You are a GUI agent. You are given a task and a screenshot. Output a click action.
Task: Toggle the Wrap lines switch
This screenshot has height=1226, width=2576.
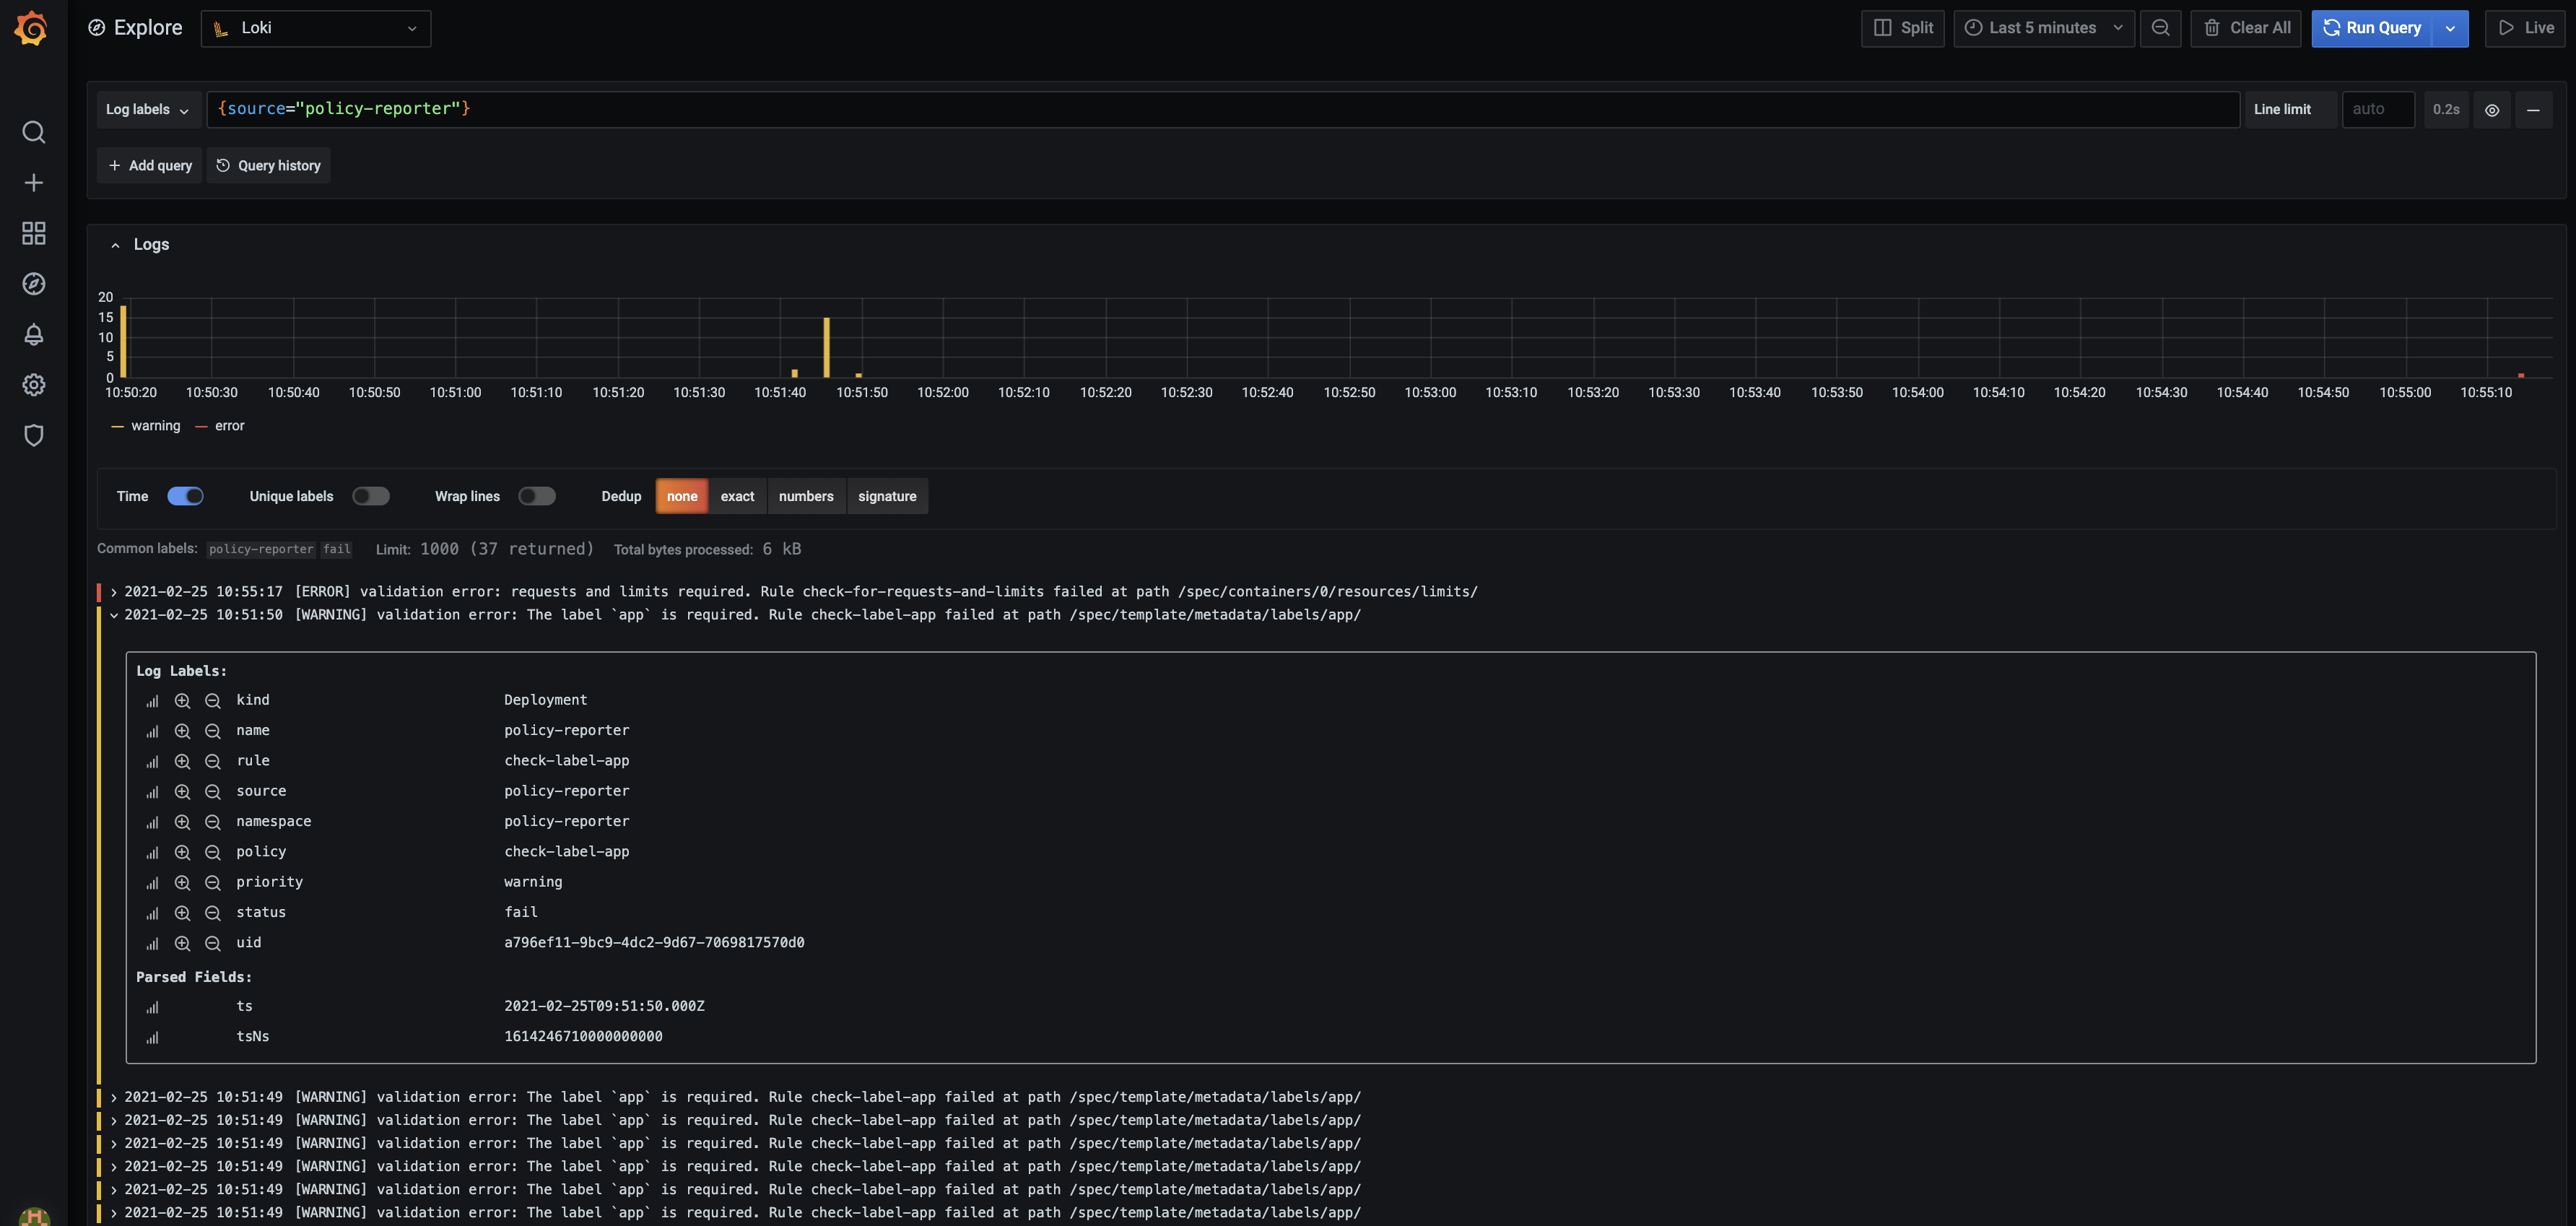[536, 496]
